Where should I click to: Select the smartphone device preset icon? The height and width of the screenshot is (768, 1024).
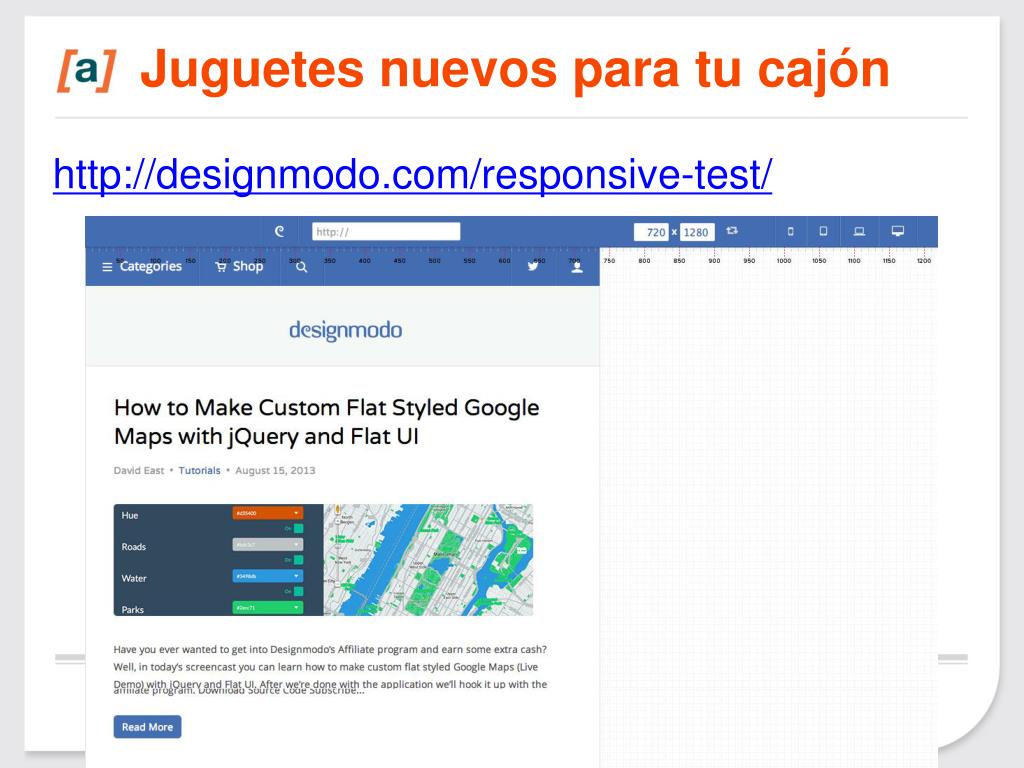click(790, 231)
